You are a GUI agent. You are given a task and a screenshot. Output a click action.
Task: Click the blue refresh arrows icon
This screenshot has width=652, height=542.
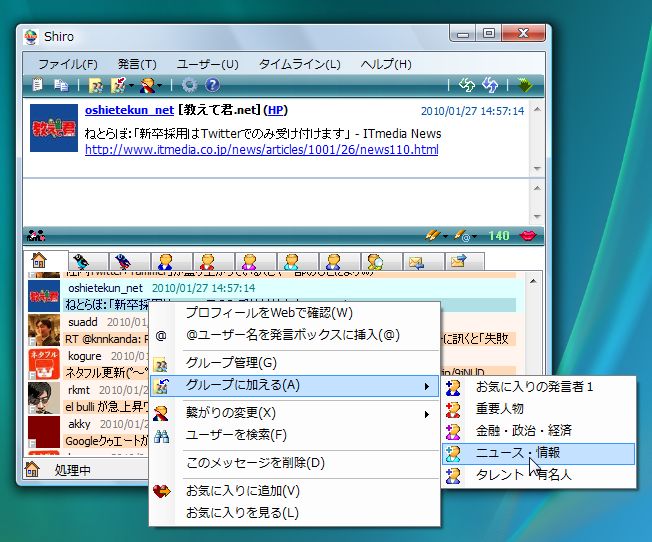click(x=490, y=85)
